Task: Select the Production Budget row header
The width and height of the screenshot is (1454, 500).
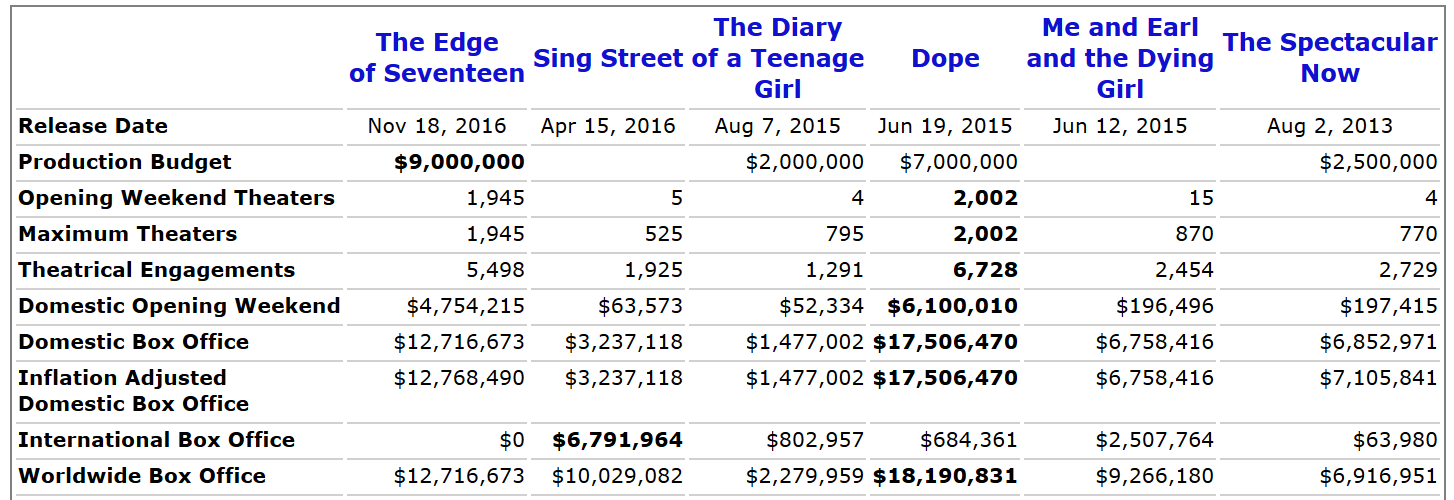Action: [125, 162]
